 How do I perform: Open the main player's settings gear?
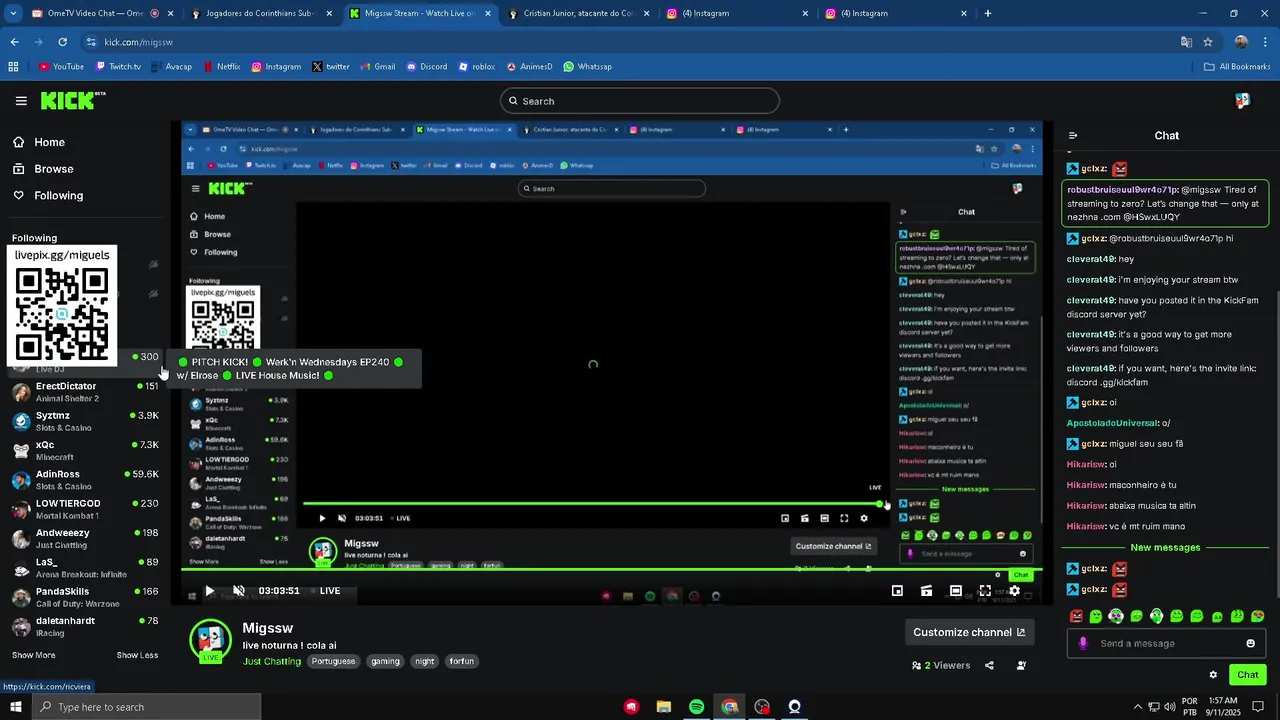pos(1014,591)
